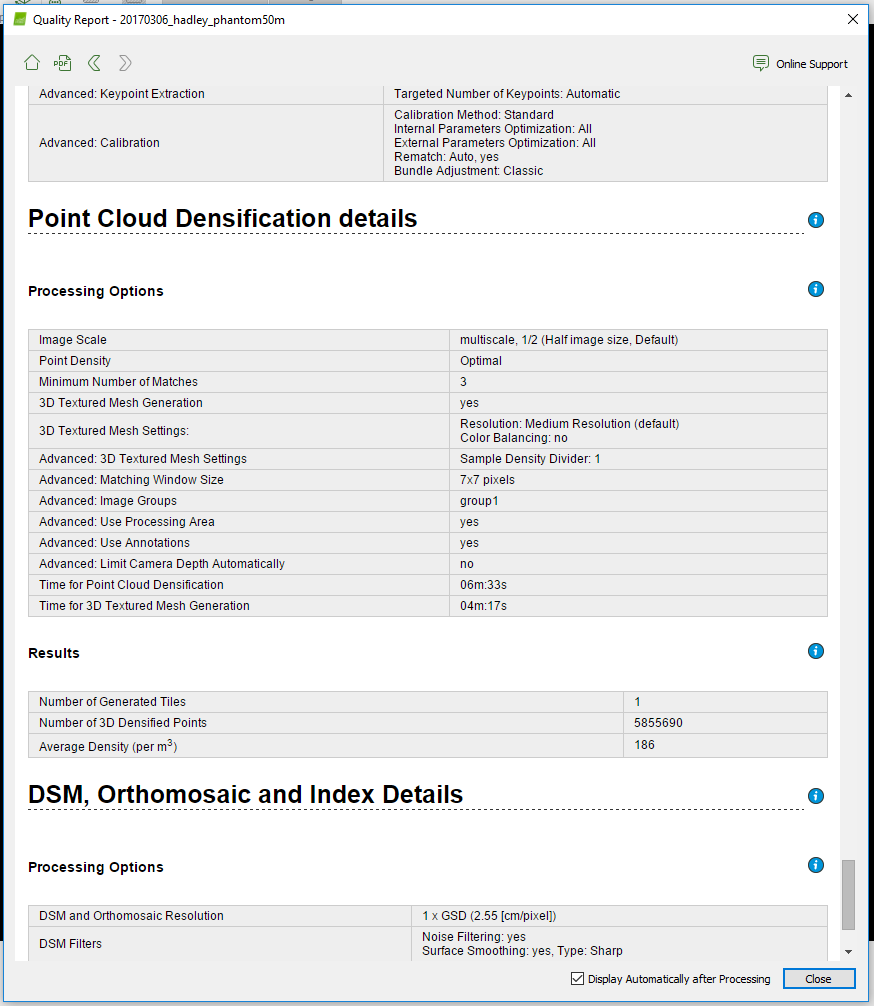Click the vertical scrollbar thumb
Screen dimensions: 874x1006
point(848,894)
